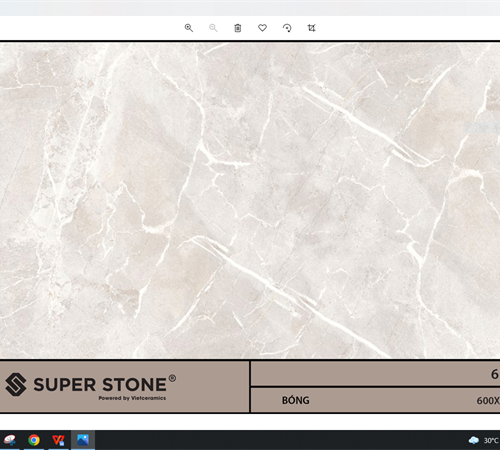Add image to favorites with heart icon
The height and width of the screenshot is (450, 500).
(x=262, y=28)
